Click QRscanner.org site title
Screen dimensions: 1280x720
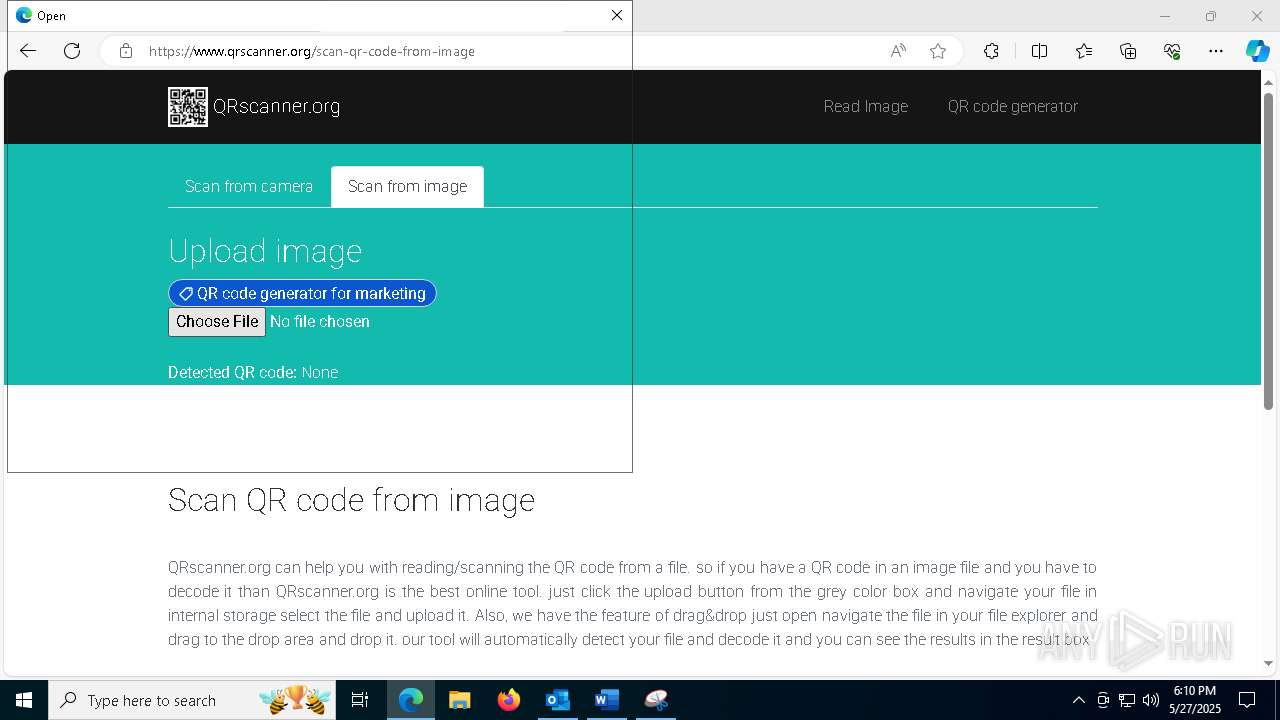277,107
